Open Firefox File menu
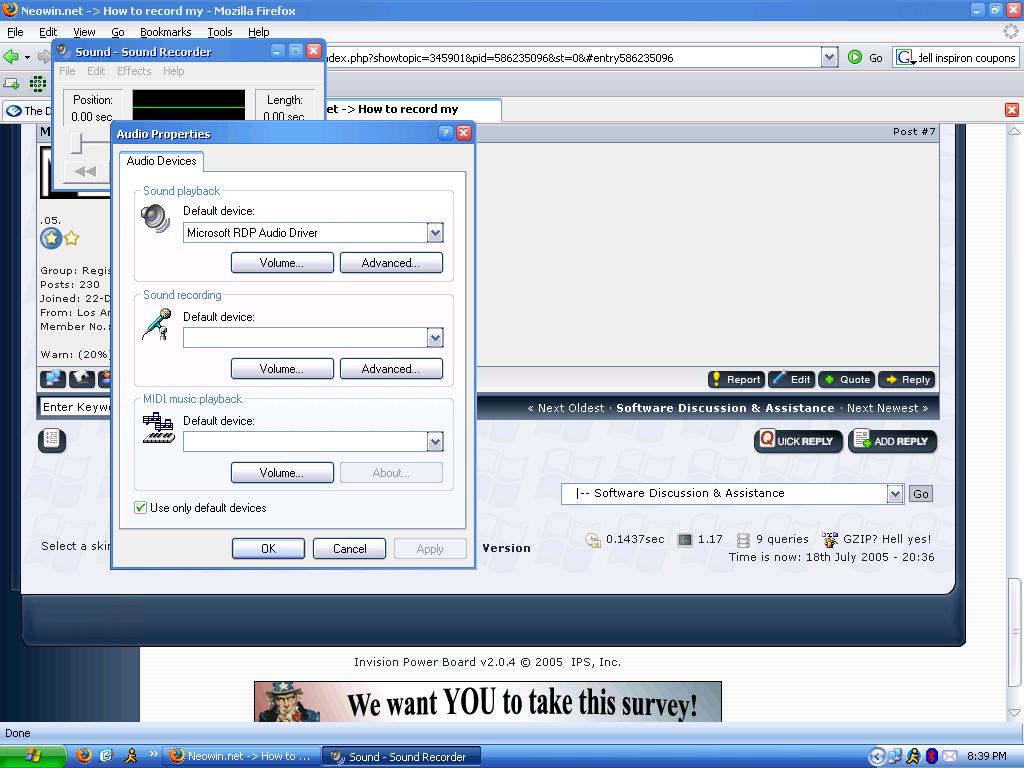The width and height of the screenshot is (1024, 768). [15, 31]
